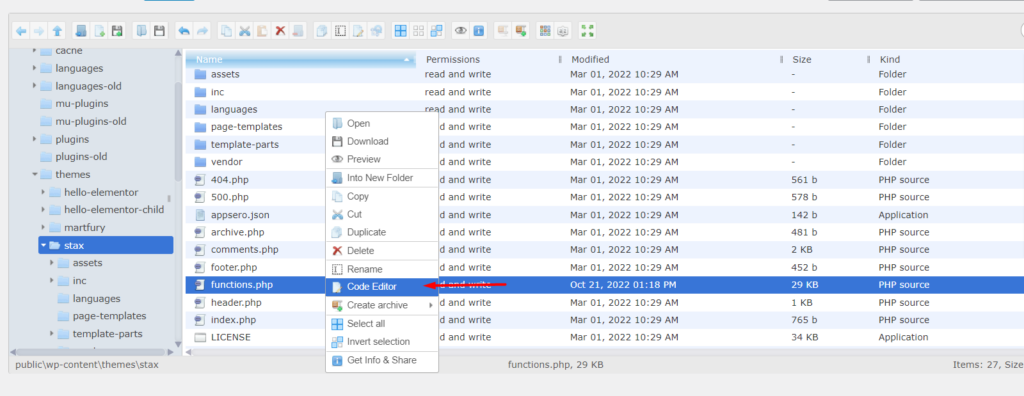Select the 404.php file row

pos(605,180)
